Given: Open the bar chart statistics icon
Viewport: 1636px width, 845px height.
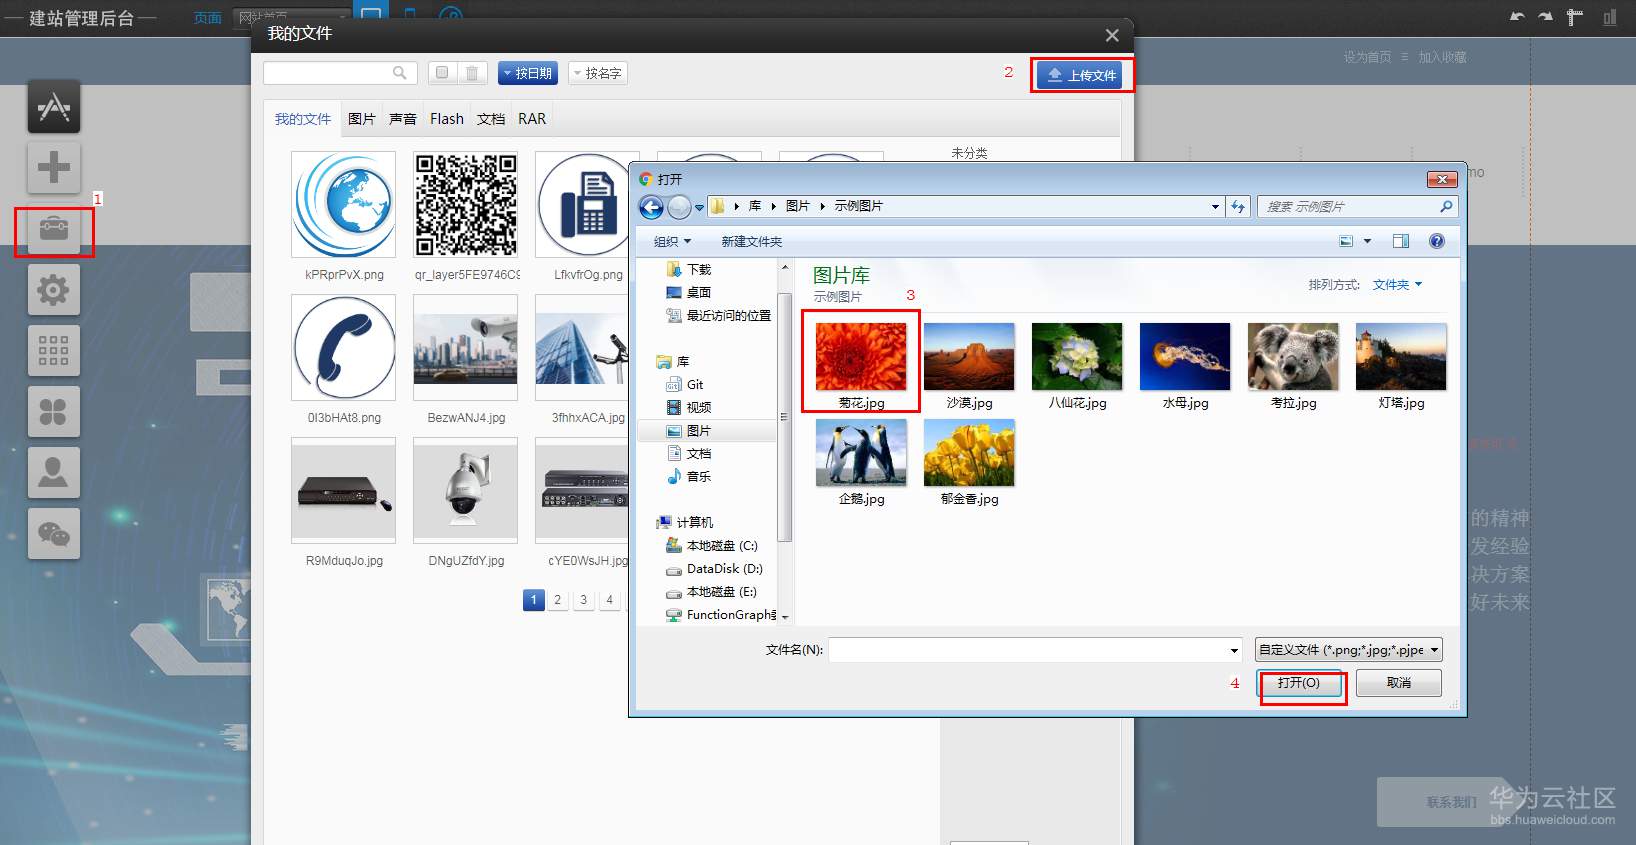Looking at the screenshot, I should coord(1609,17).
